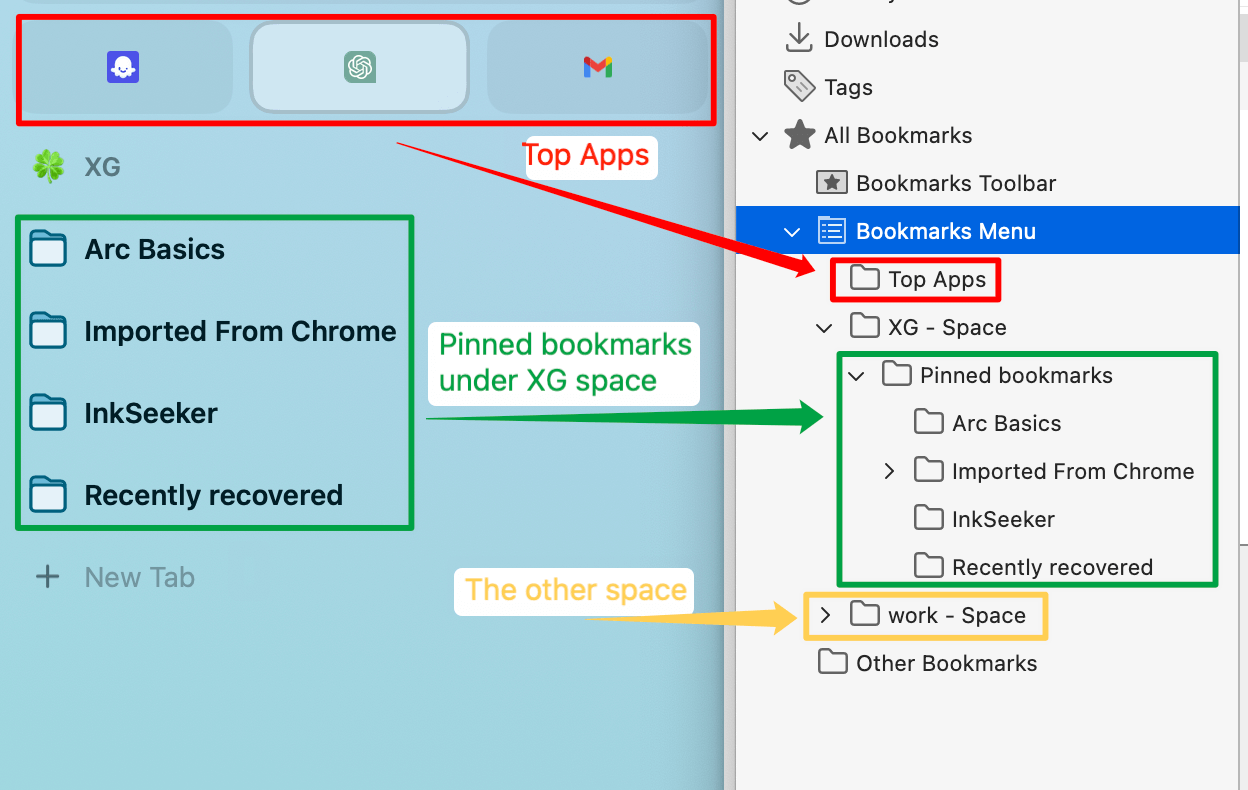Open the Arc Basics folder in sidebar
The height and width of the screenshot is (790, 1248).
tap(154, 249)
